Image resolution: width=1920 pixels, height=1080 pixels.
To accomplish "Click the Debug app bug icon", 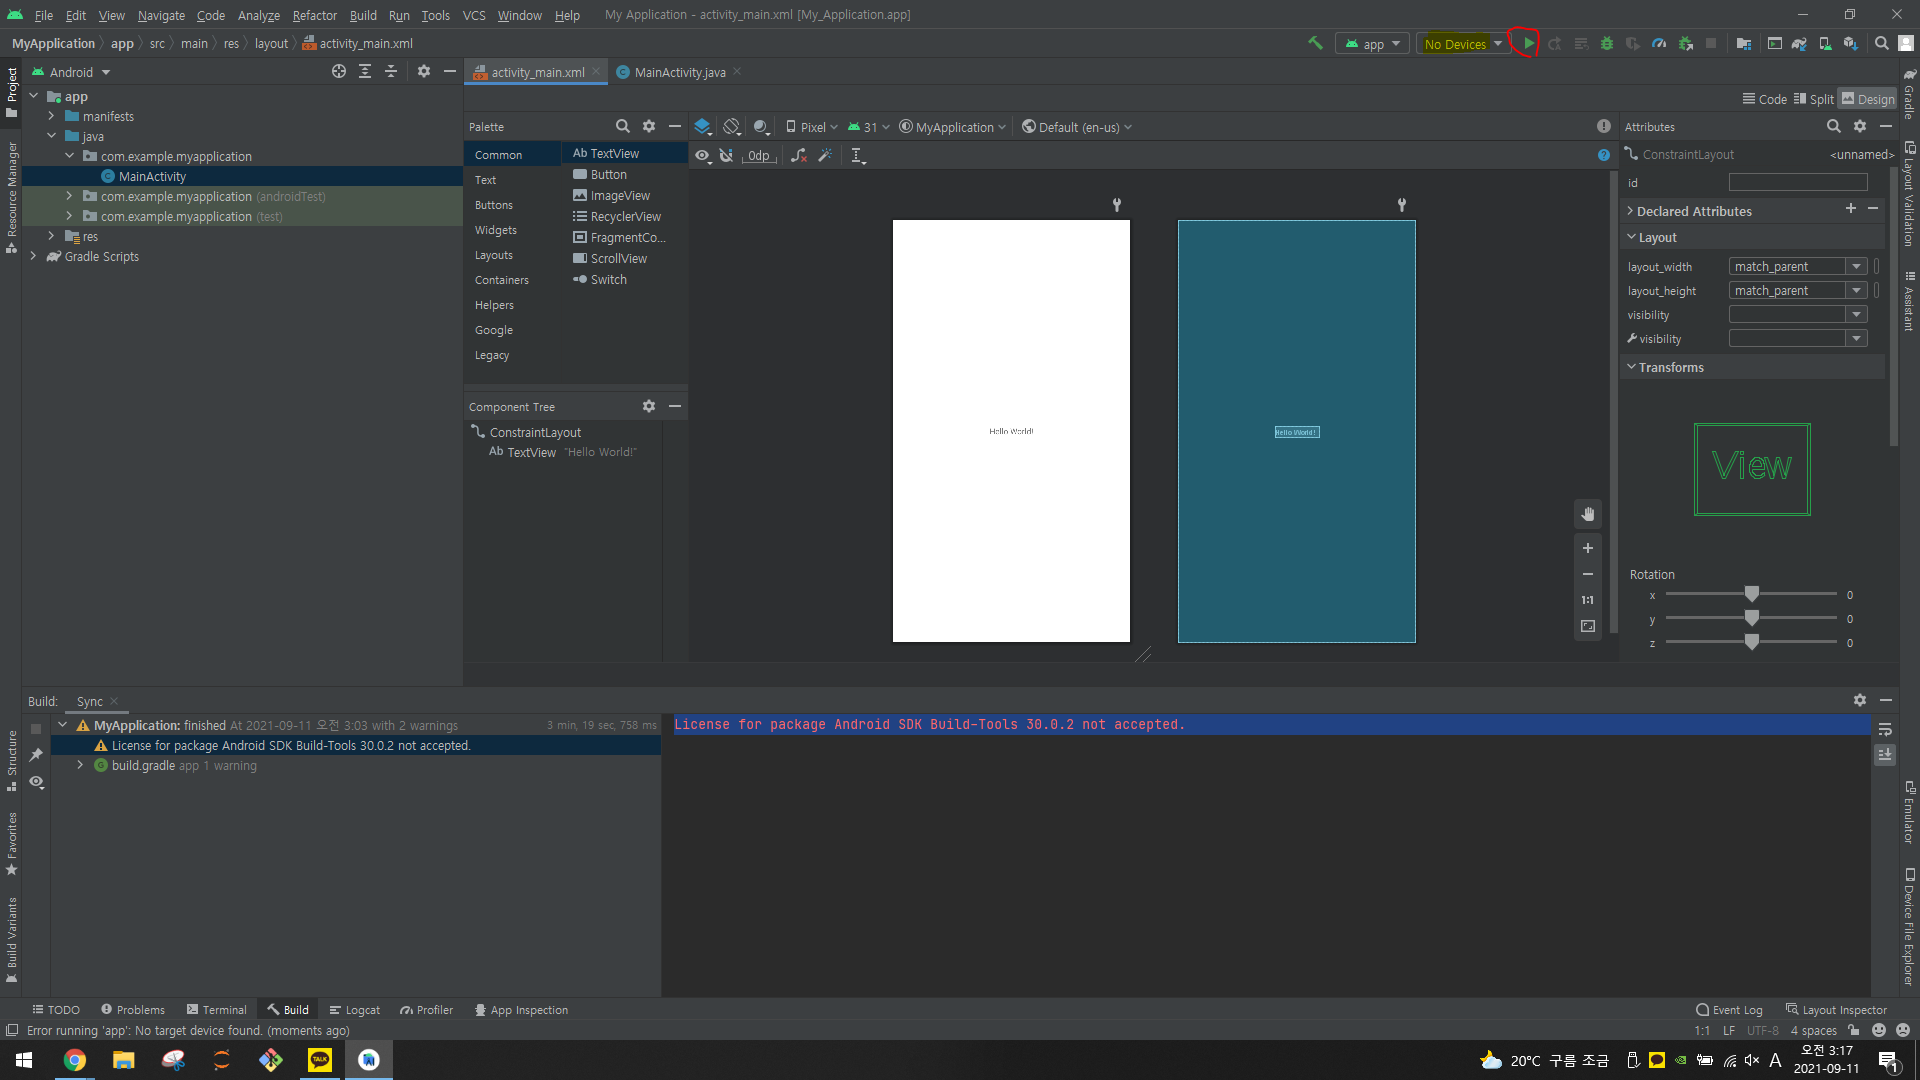I will [x=1607, y=43].
